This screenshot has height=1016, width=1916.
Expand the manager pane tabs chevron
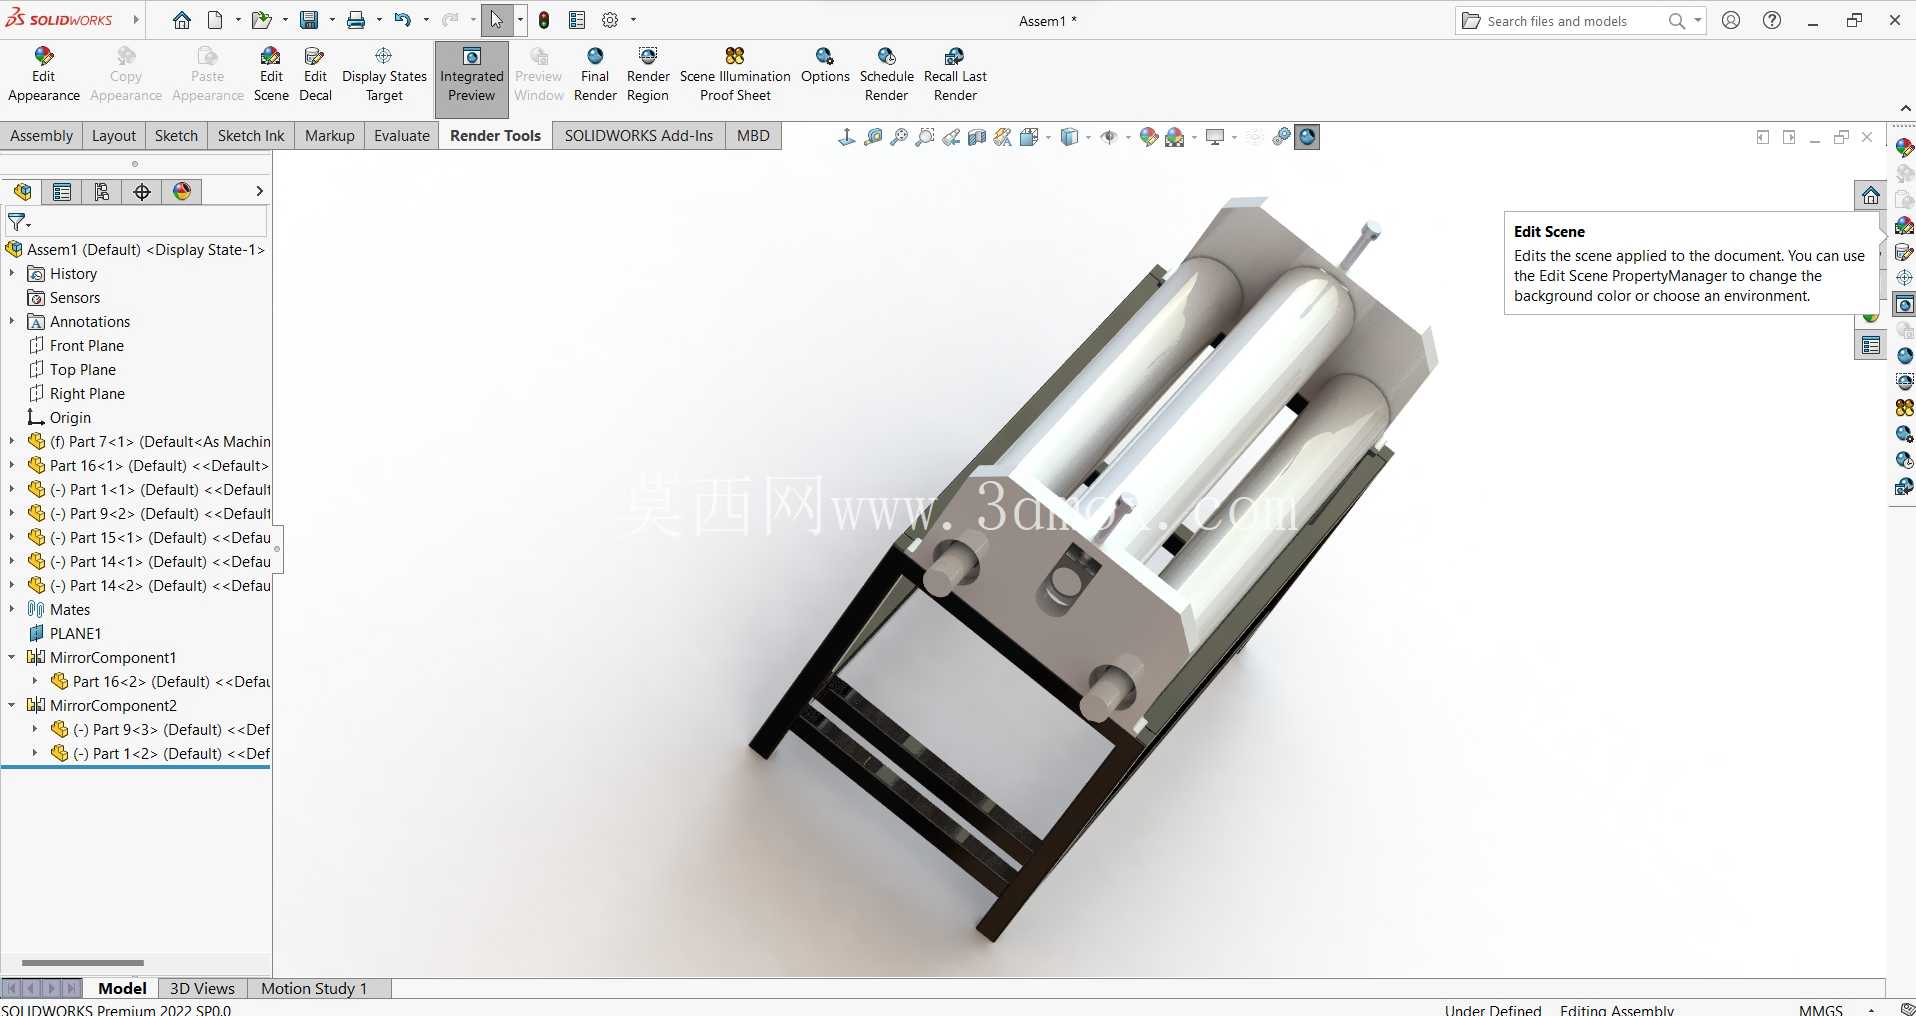[259, 191]
